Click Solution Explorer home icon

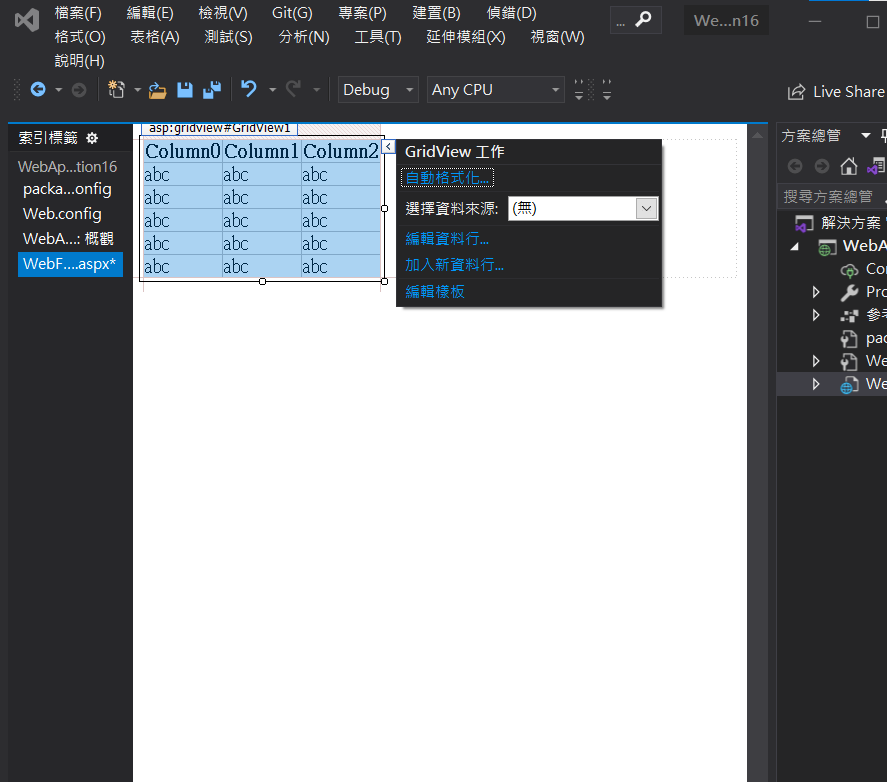(849, 166)
